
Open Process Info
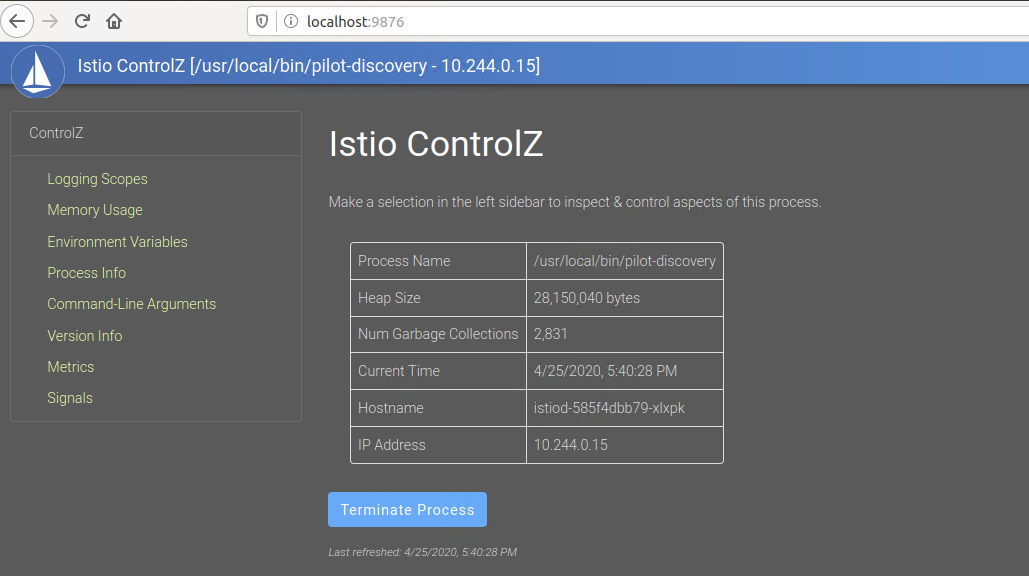tap(86, 272)
